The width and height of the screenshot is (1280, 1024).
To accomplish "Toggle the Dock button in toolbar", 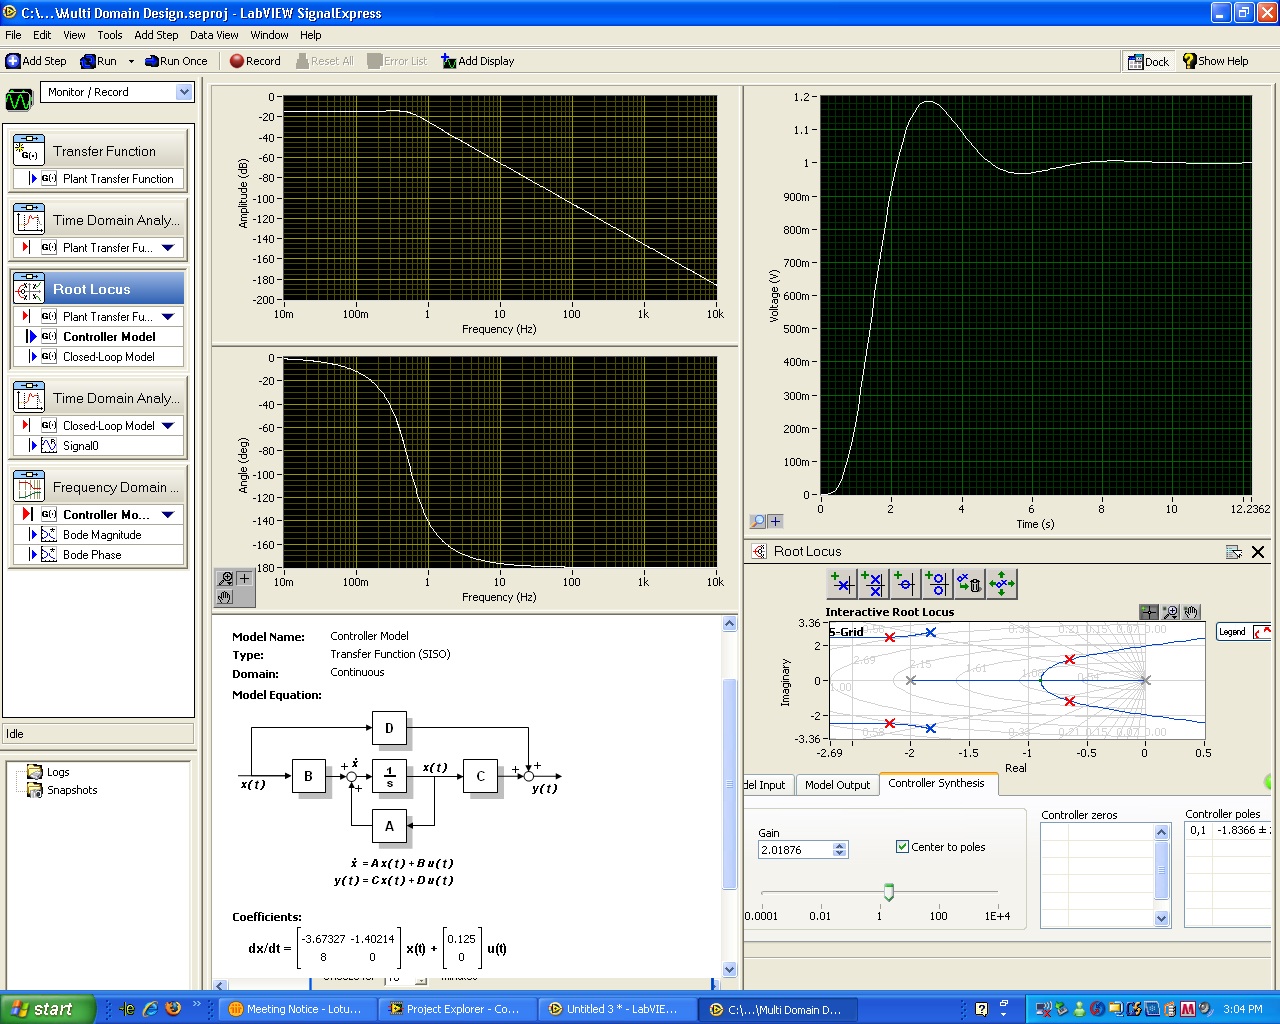I will pyautogui.click(x=1148, y=61).
